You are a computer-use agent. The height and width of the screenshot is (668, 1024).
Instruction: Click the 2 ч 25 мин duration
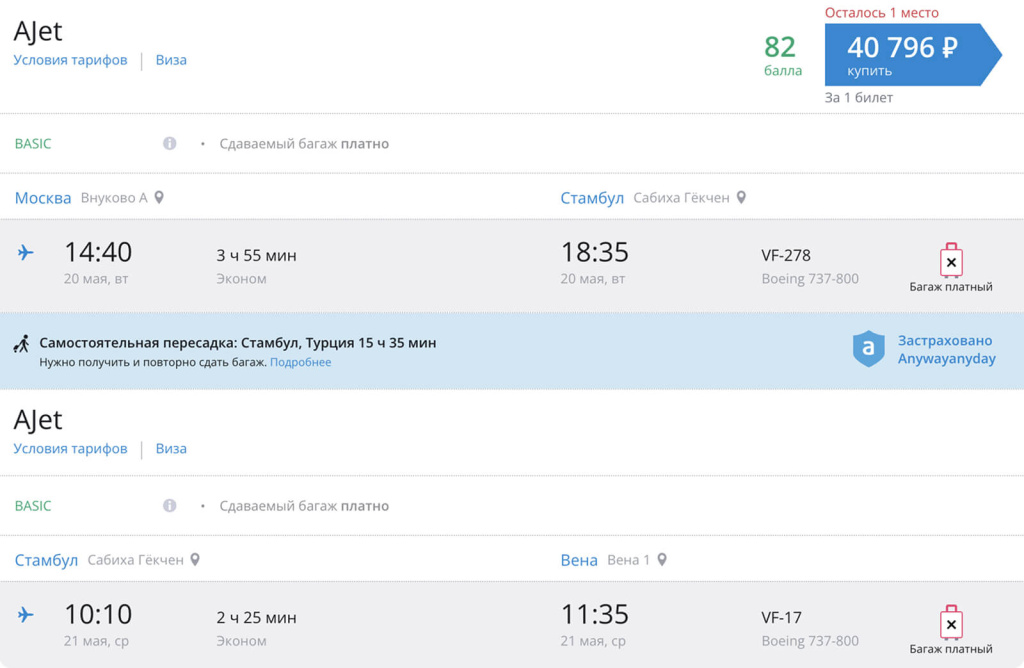tap(257, 618)
